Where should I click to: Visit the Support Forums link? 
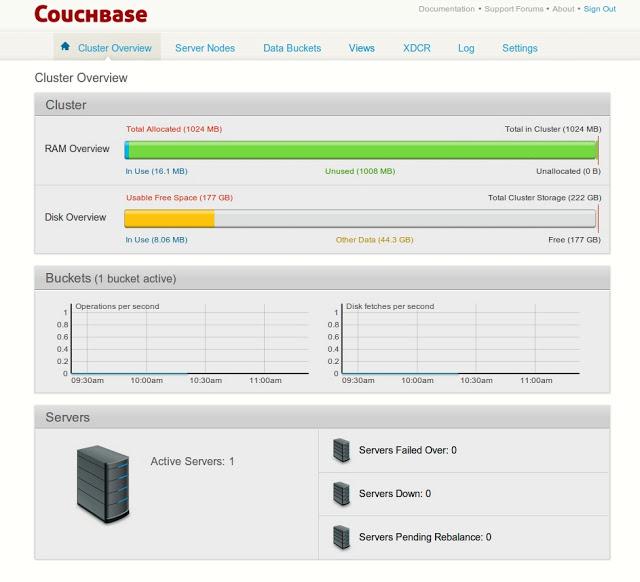(514, 9)
